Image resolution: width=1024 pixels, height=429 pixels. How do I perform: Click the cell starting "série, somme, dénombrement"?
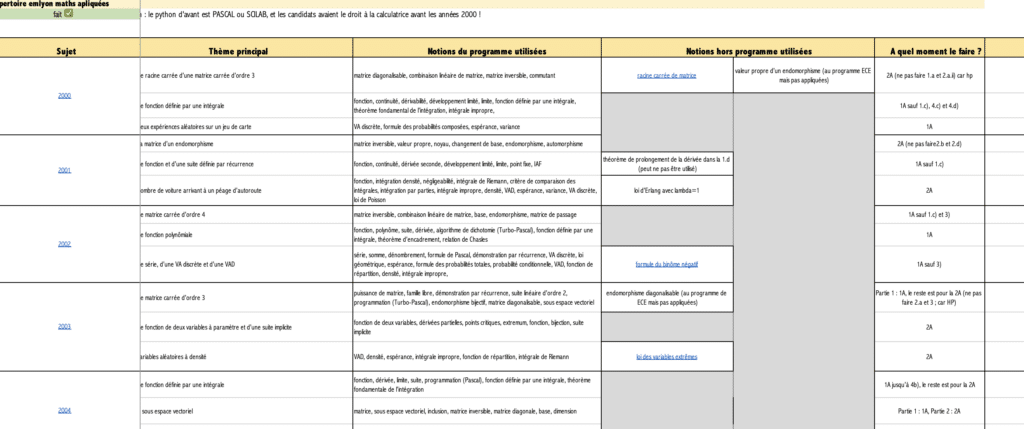click(x=477, y=264)
